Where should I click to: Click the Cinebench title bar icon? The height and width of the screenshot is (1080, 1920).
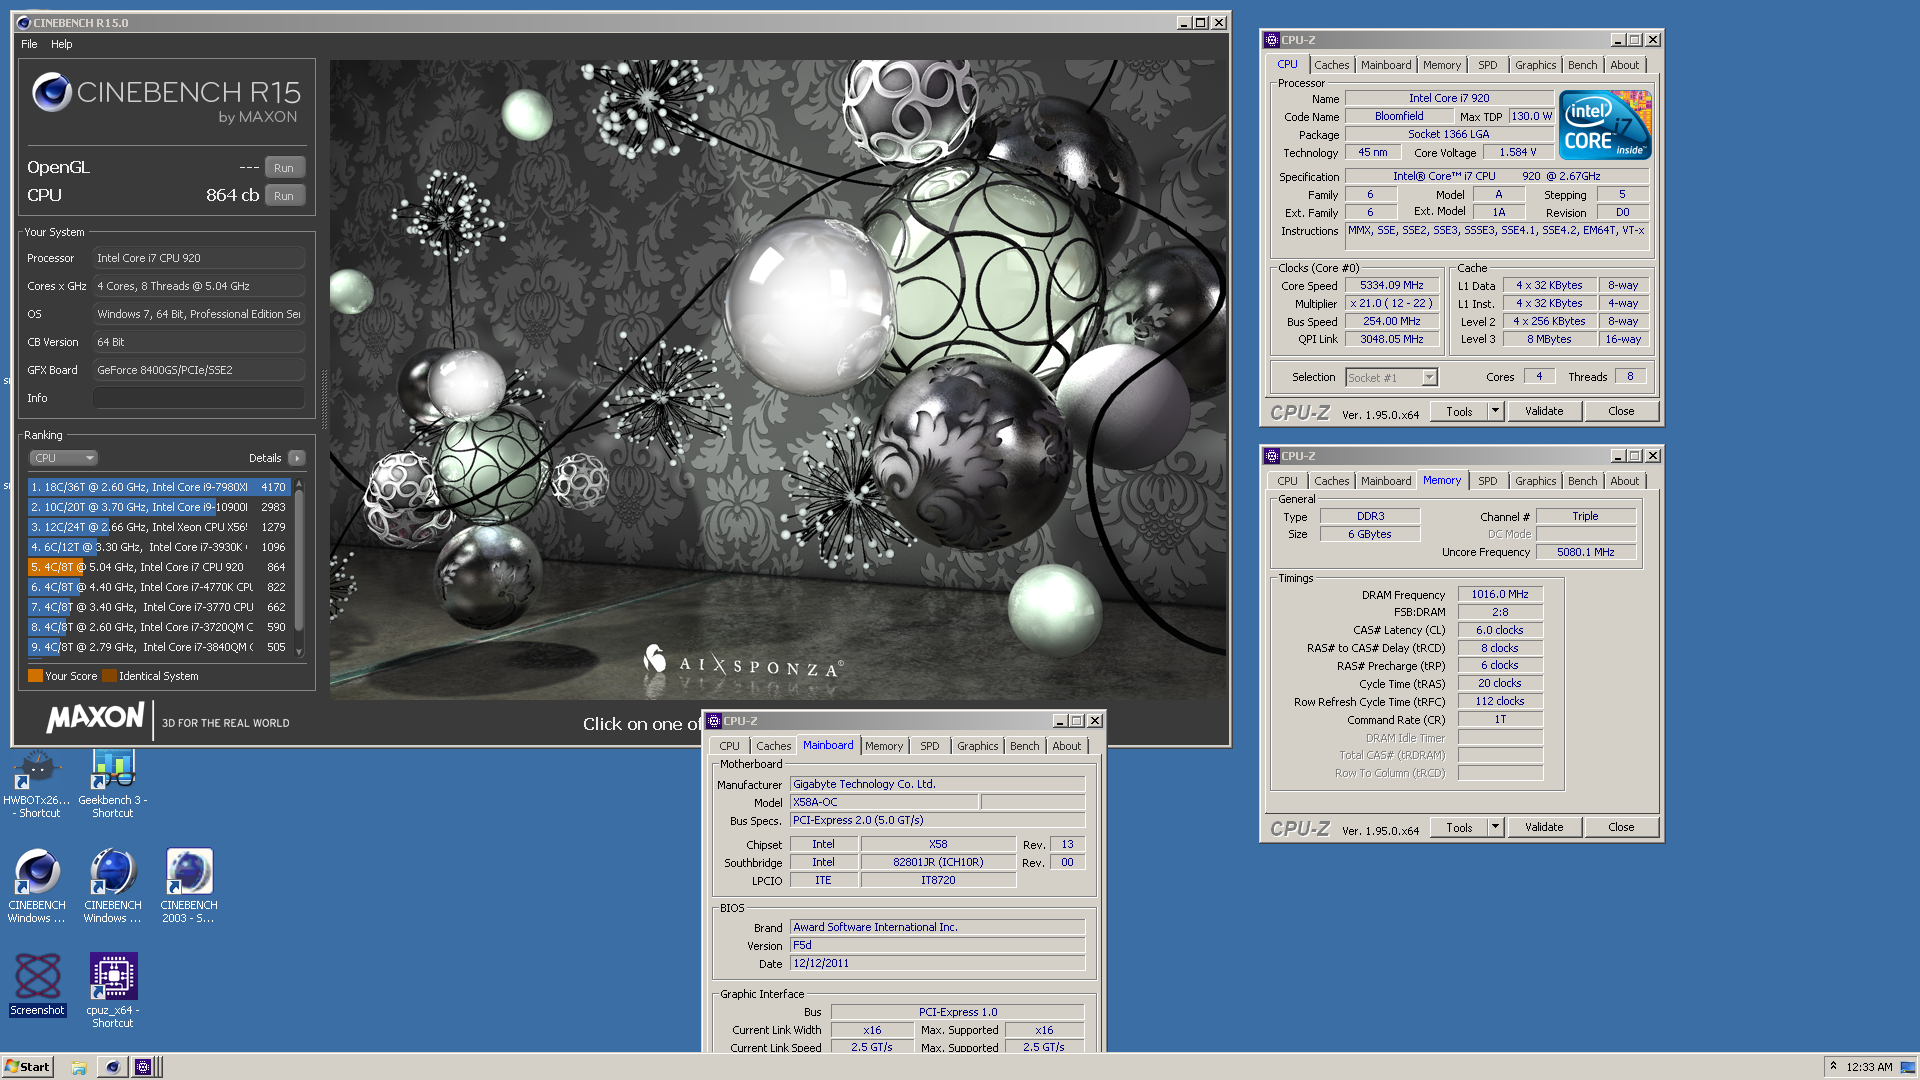(24, 22)
